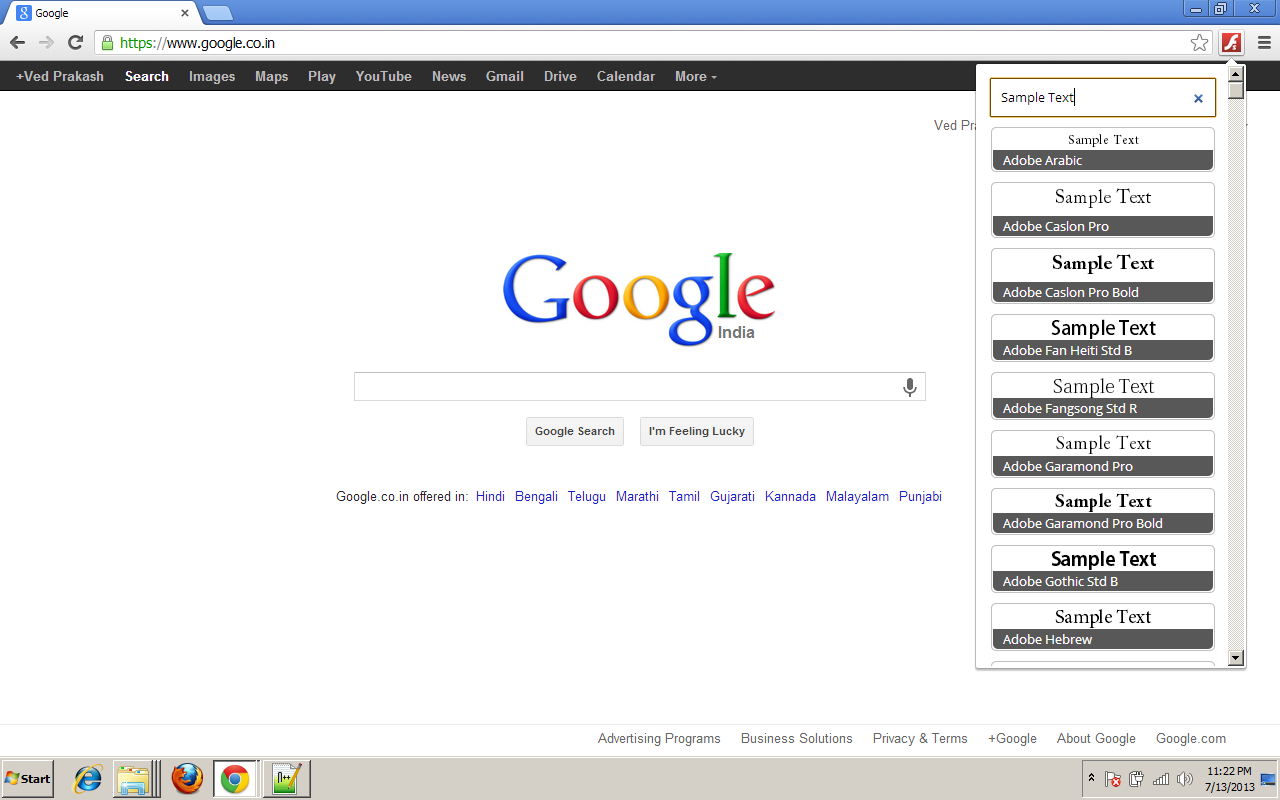Switch language to Malayalam
The image size is (1280, 800).
(x=857, y=496)
